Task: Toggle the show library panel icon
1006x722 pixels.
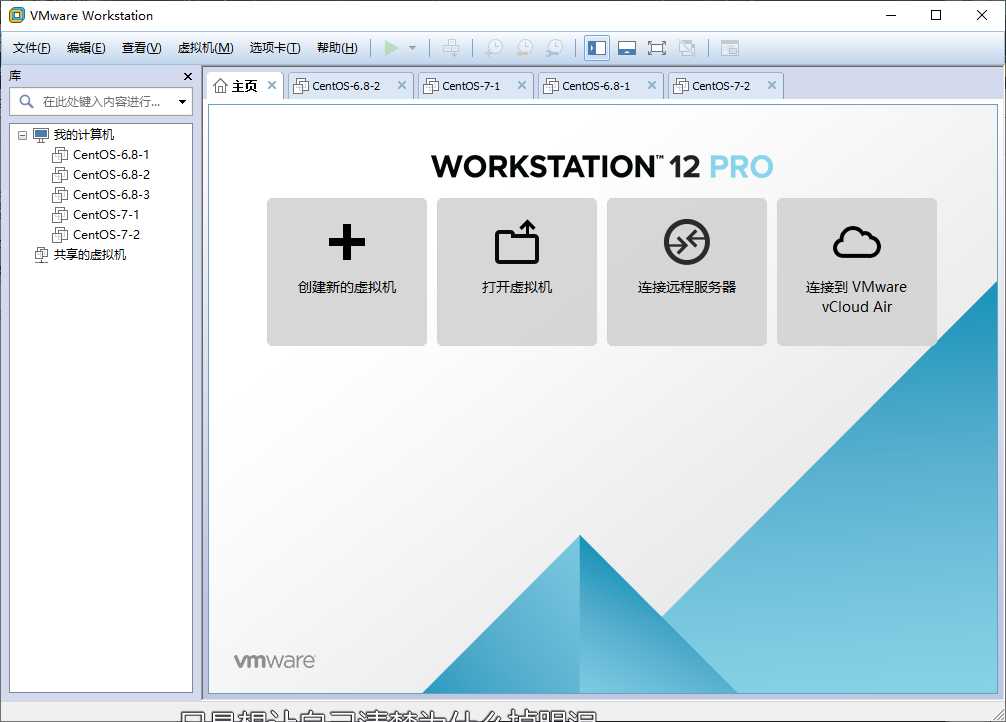Action: tap(597, 48)
